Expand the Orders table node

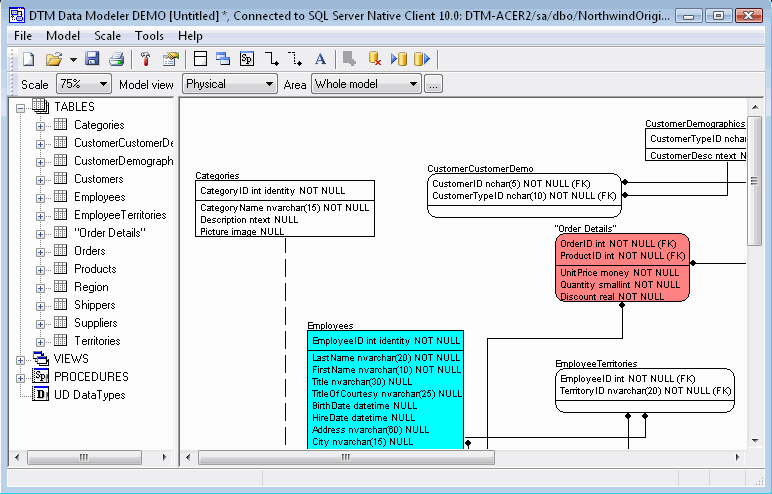[40, 252]
